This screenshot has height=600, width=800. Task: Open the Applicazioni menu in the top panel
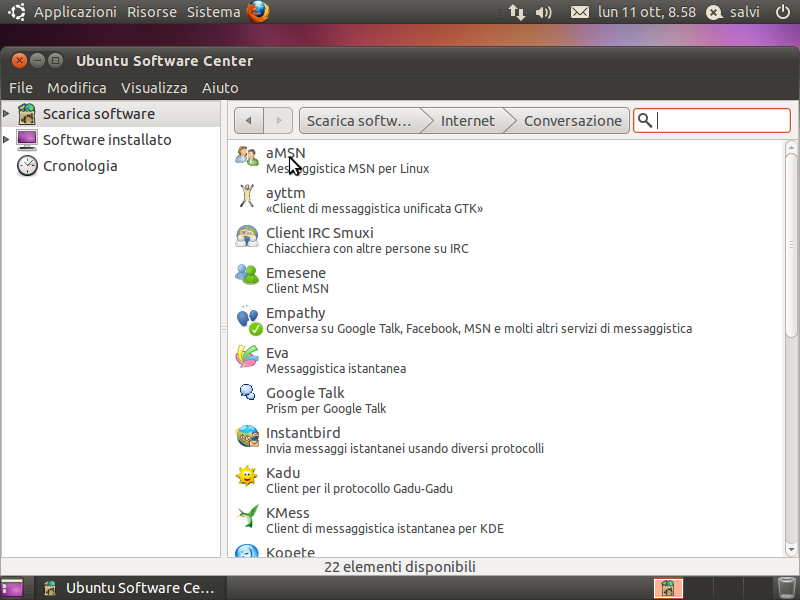(75, 12)
